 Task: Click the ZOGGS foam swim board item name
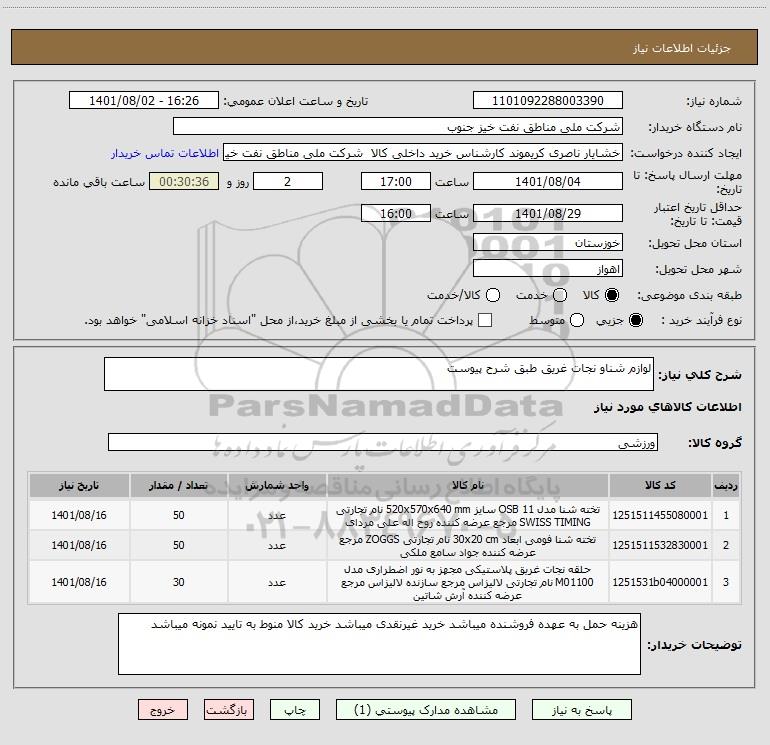click(468, 546)
